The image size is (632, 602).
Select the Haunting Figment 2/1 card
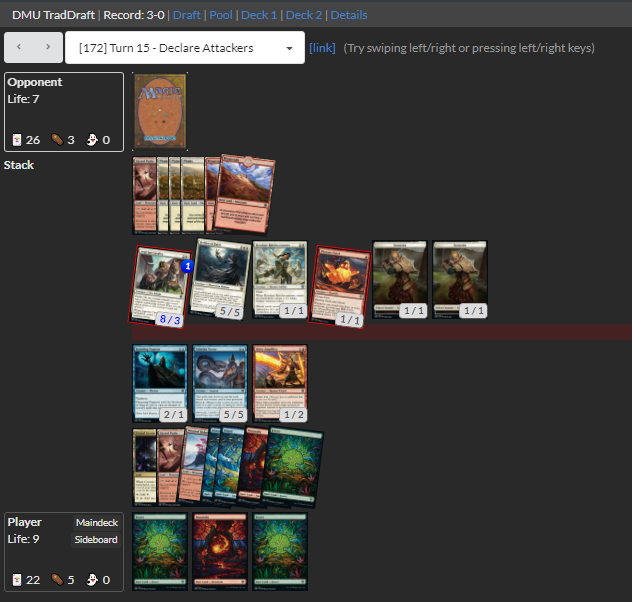[160, 383]
